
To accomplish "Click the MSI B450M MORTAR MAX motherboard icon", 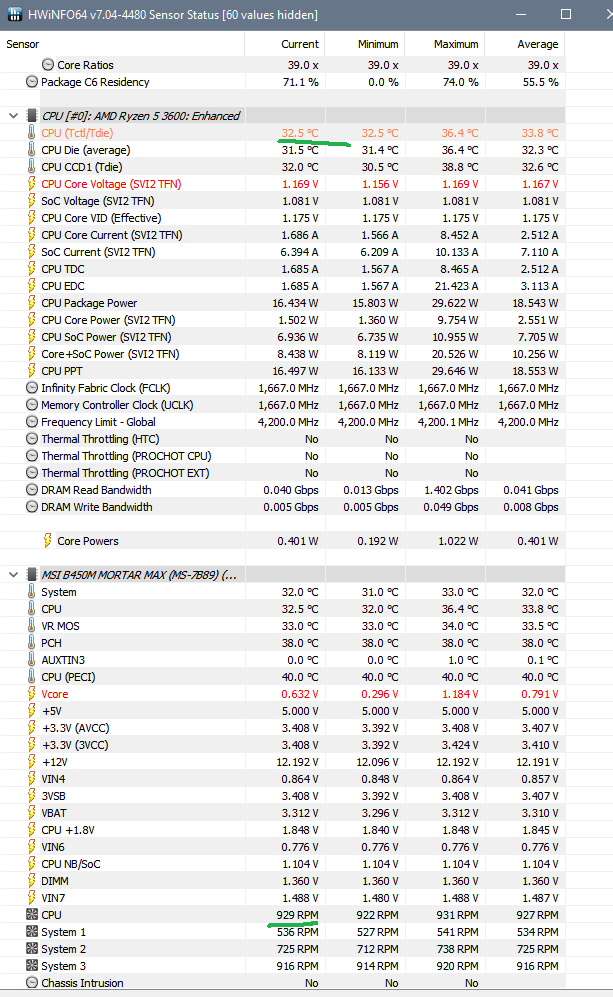I will pos(32,575).
